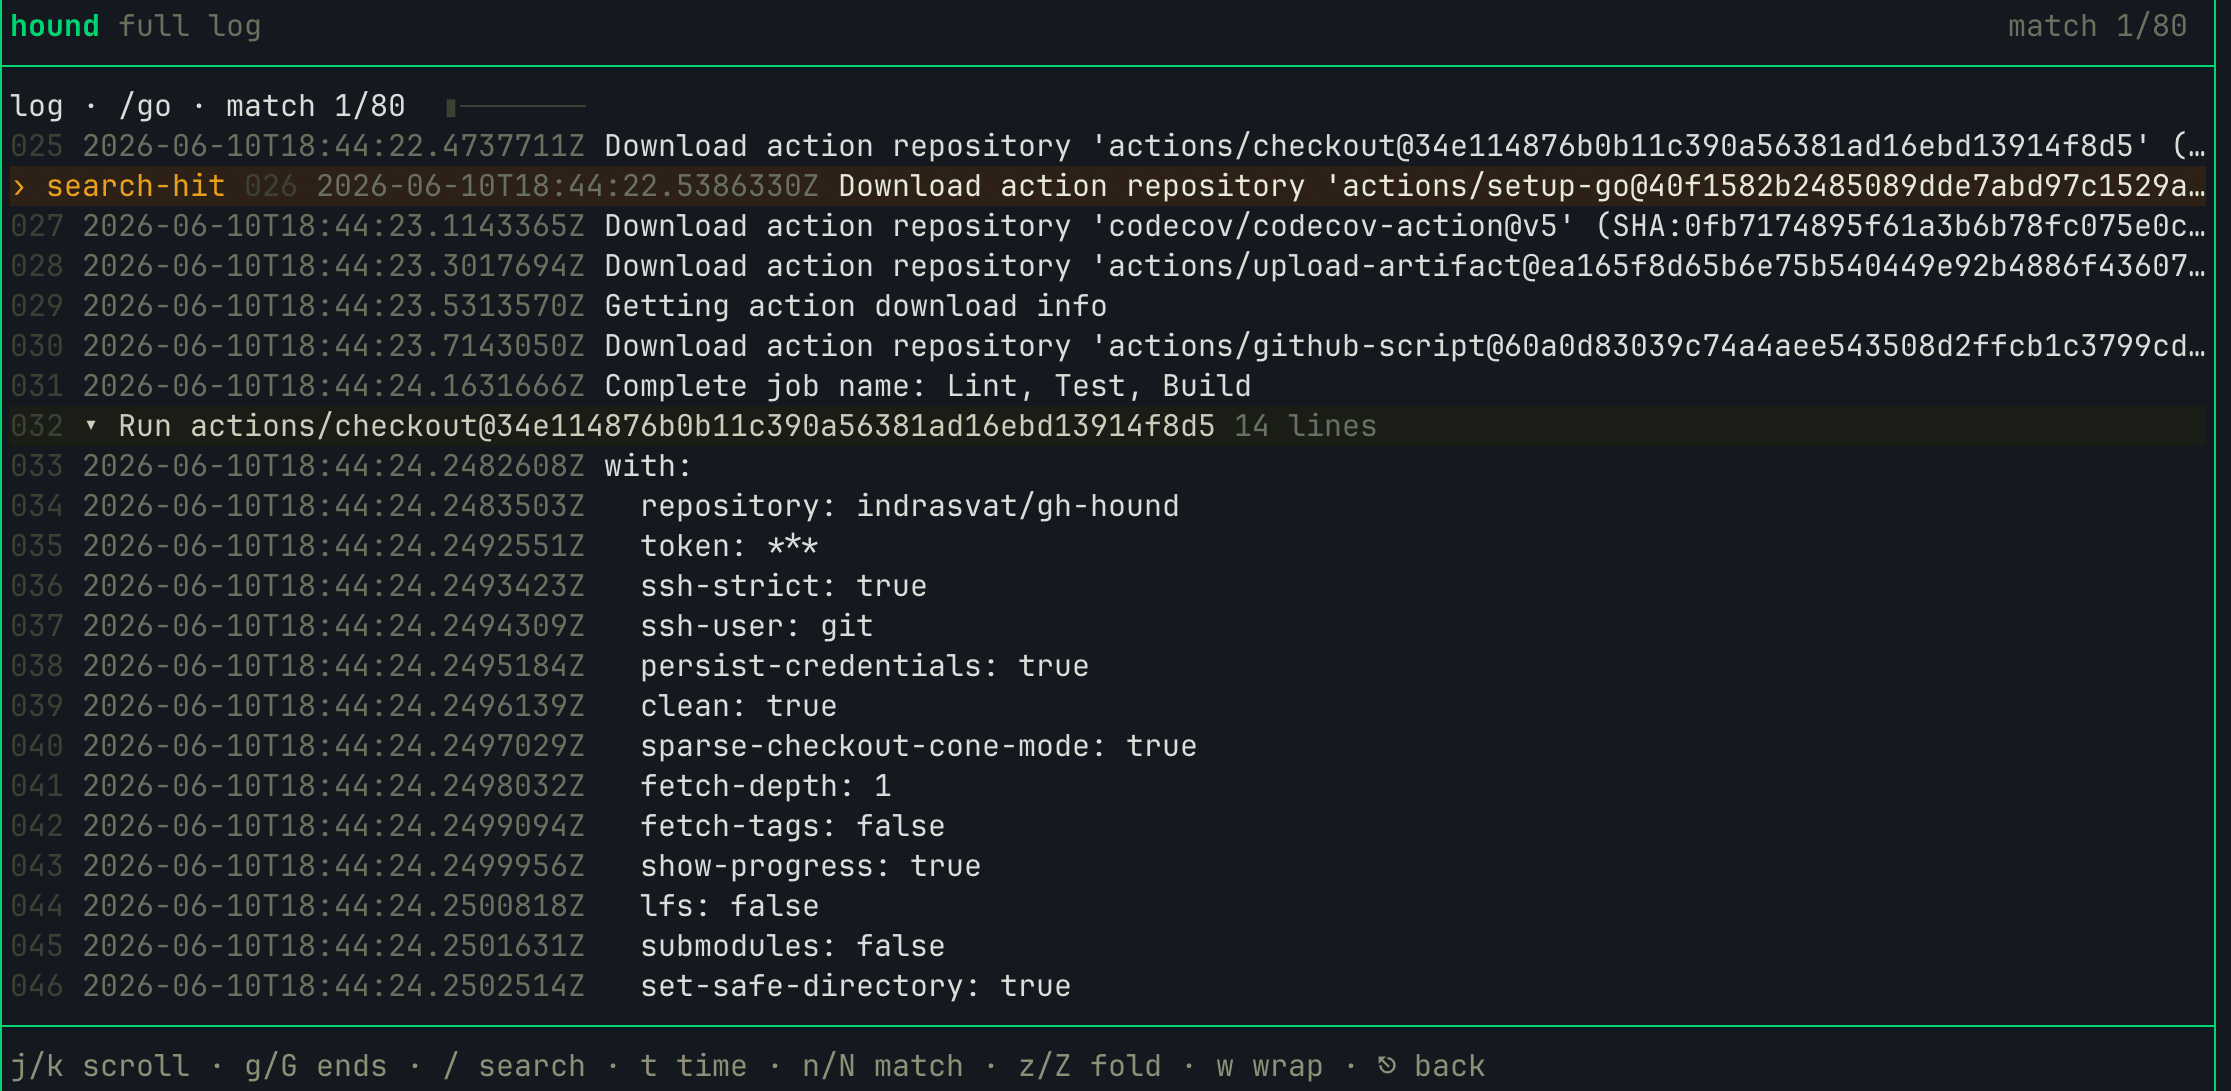The width and height of the screenshot is (2231, 1091).
Task: Click the '14 lines' fold count label
Action: tap(1305, 426)
